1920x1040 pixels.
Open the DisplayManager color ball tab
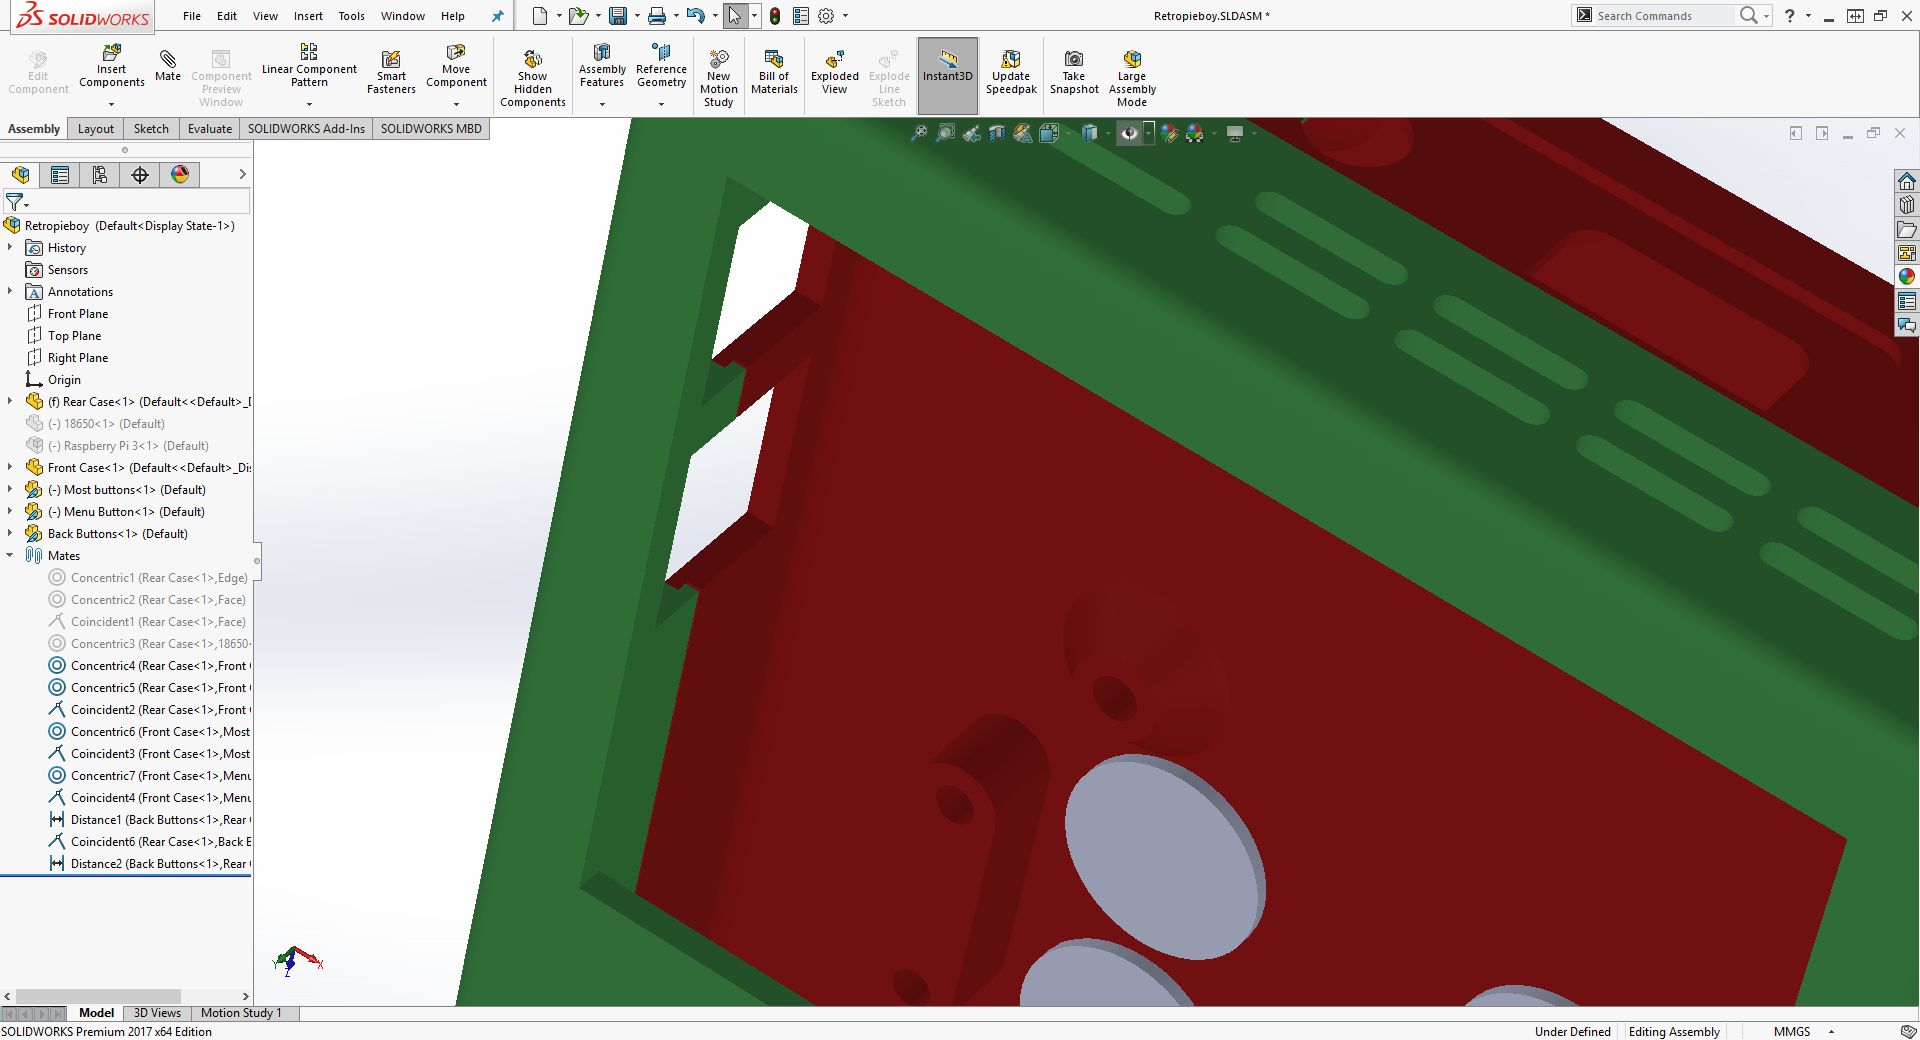pos(180,175)
